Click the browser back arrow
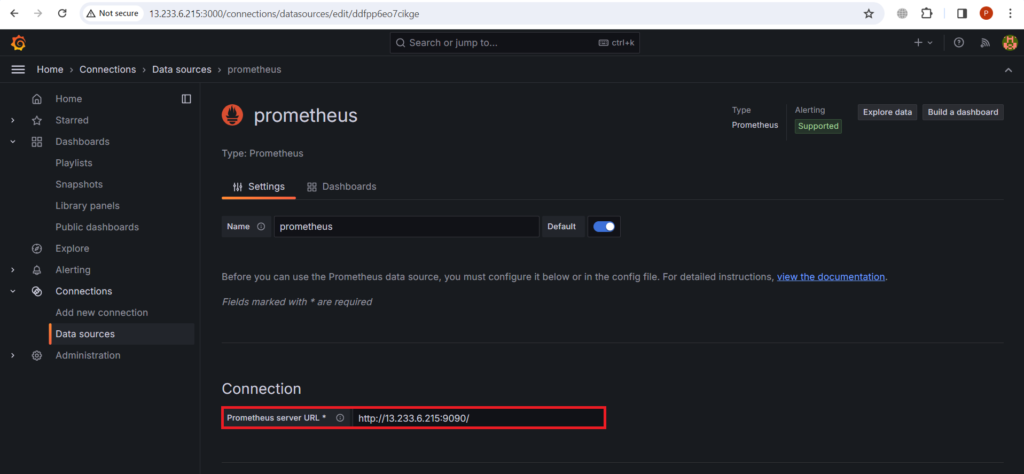1024x474 pixels. coord(14,13)
